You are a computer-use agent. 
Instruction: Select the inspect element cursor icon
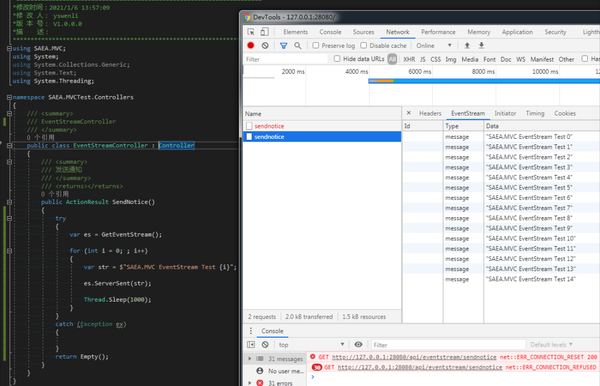pos(251,32)
